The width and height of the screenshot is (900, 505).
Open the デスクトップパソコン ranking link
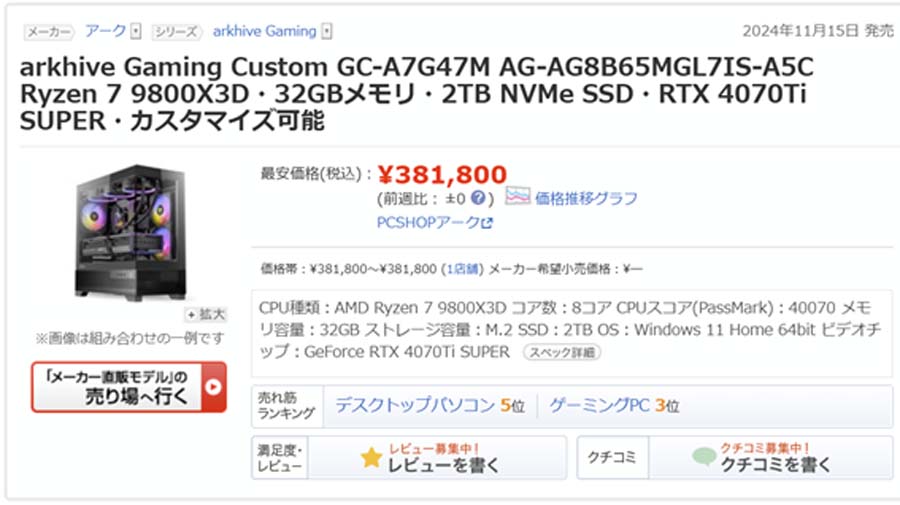[x=415, y=405]
